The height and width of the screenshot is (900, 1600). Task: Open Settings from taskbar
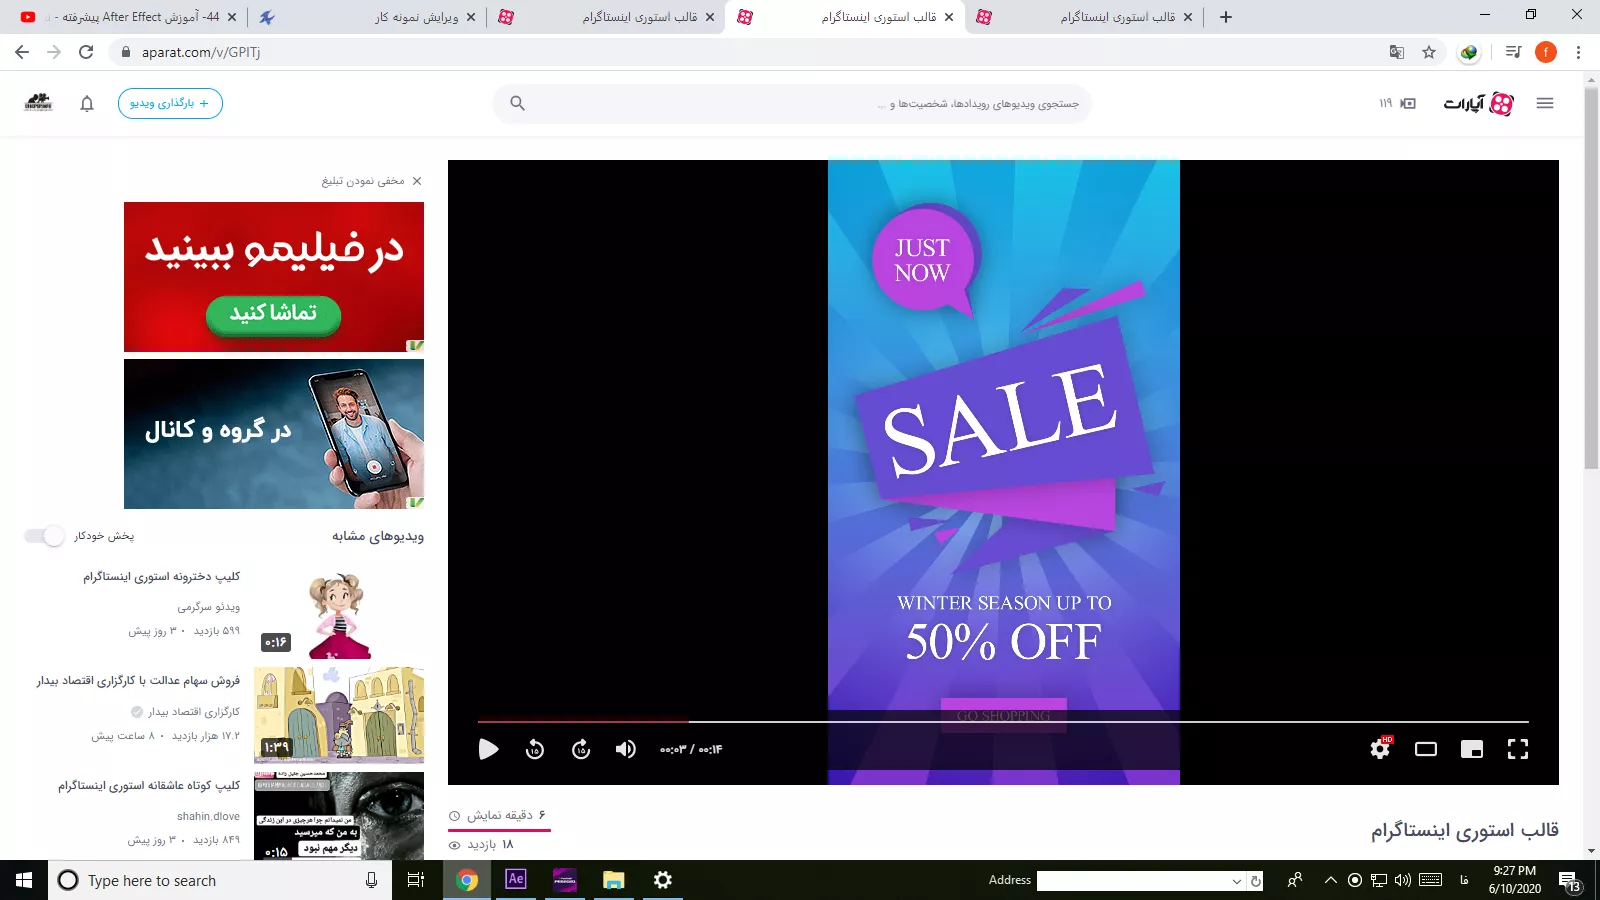663,880
